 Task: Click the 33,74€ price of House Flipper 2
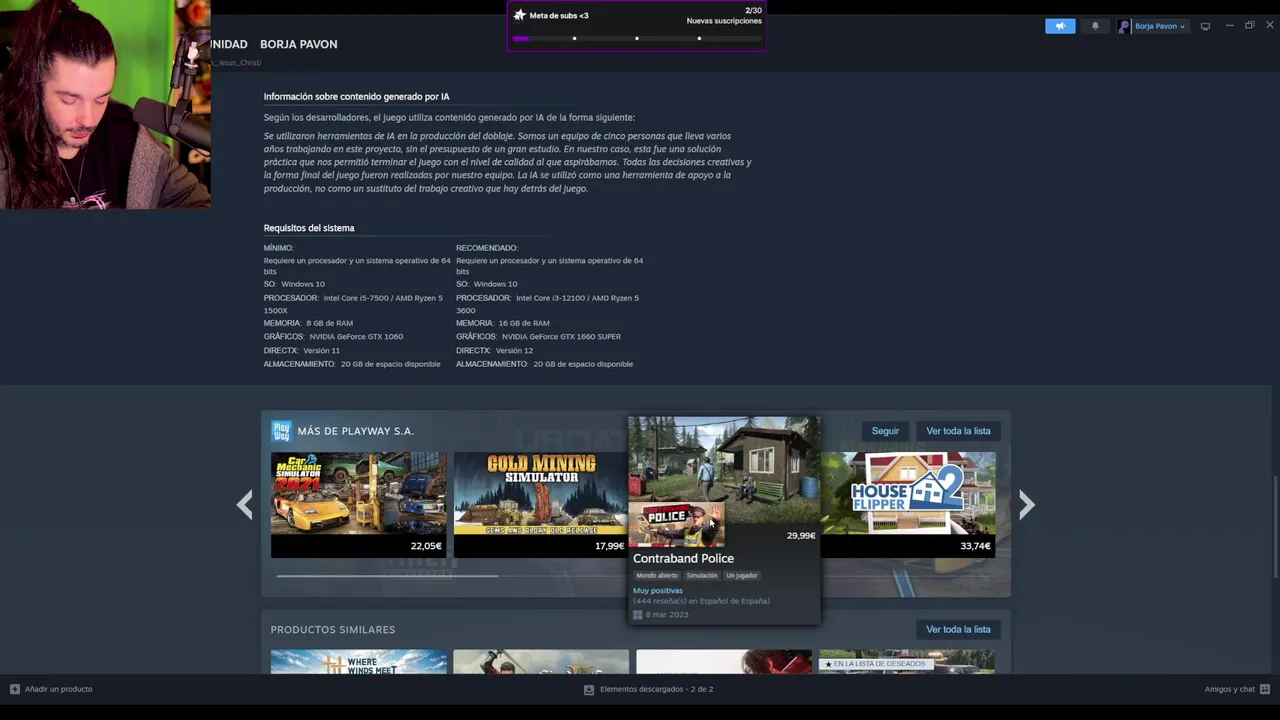(975, 546)
